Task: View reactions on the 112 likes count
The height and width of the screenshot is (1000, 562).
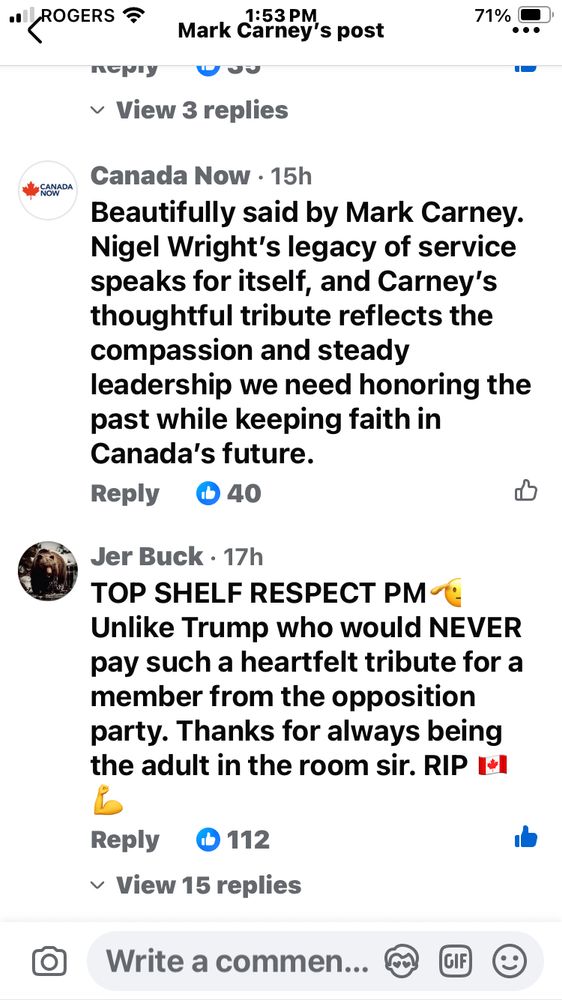Action: point(233,839)
